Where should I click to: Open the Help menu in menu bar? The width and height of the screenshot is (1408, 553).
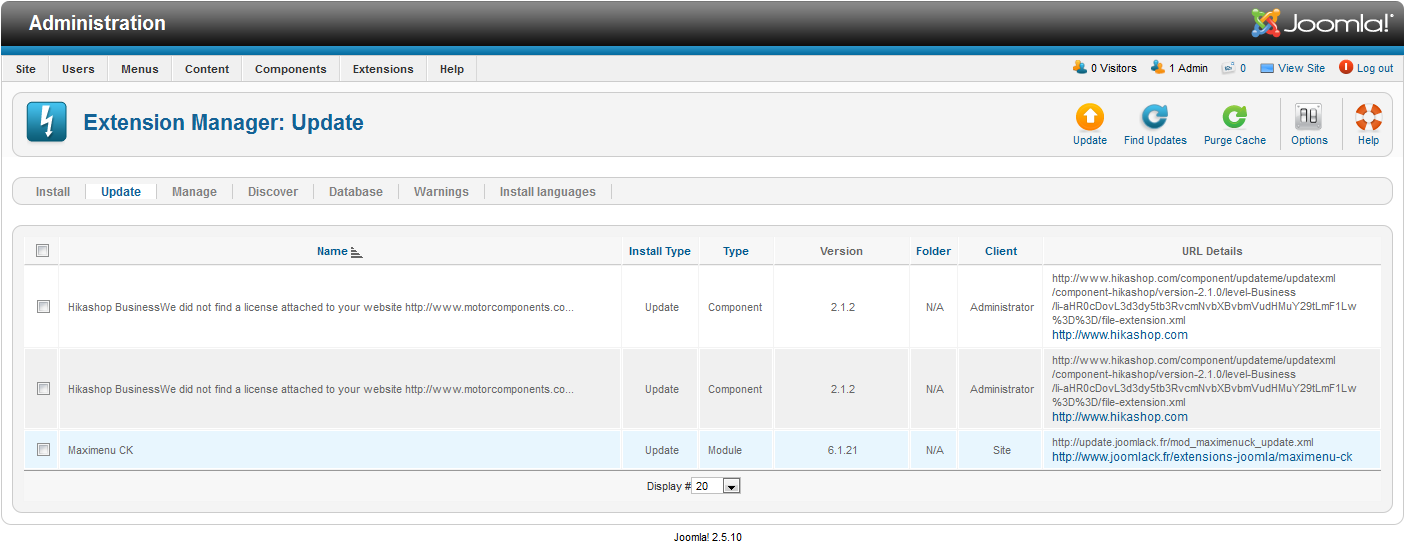click(x=452, y=69)
